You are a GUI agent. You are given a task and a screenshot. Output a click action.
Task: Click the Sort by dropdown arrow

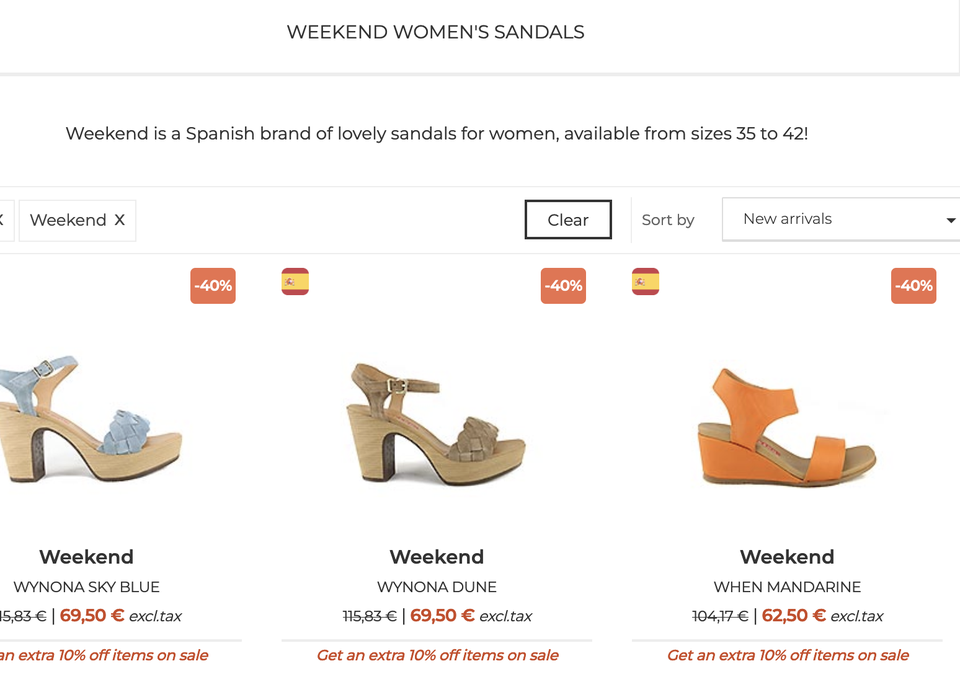(950, 220)
